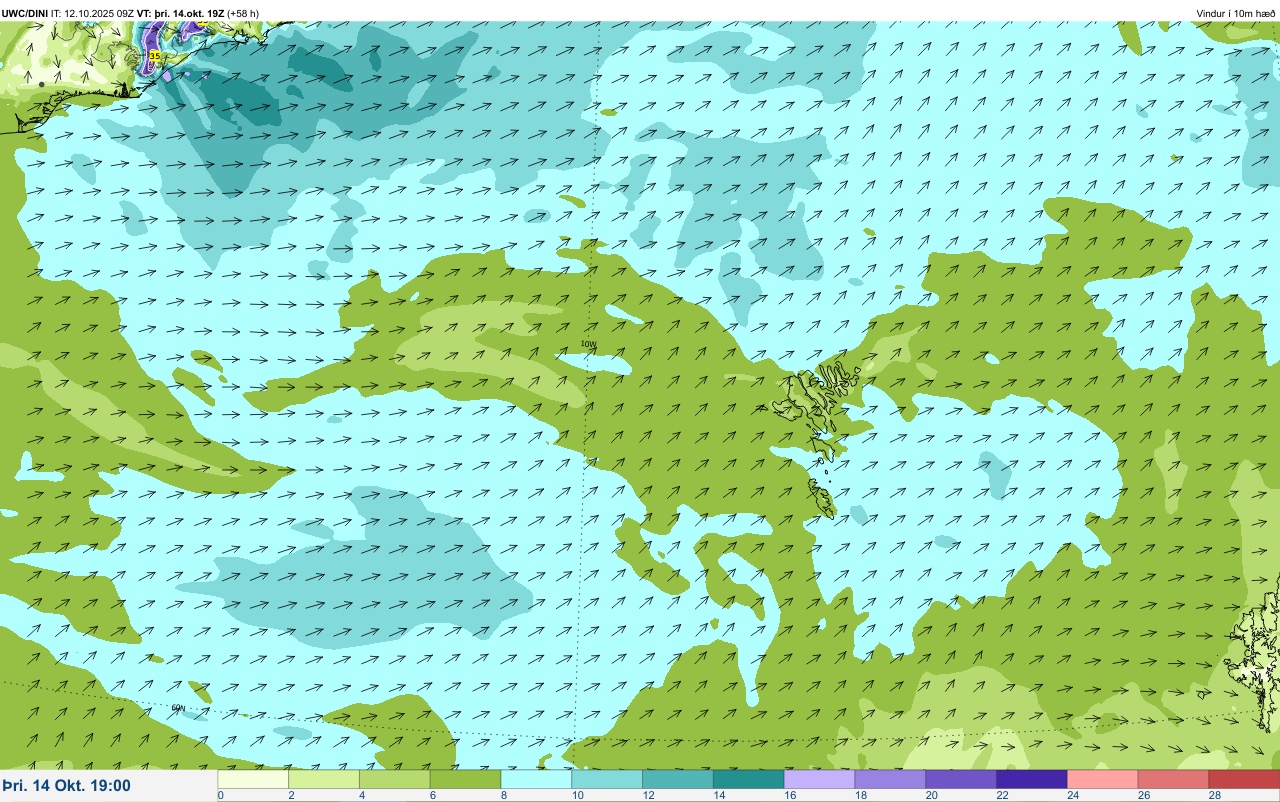
Task: Click the '(+58 h)' forecast offset text
Action: pyautogui.click(x=243, y=13)
